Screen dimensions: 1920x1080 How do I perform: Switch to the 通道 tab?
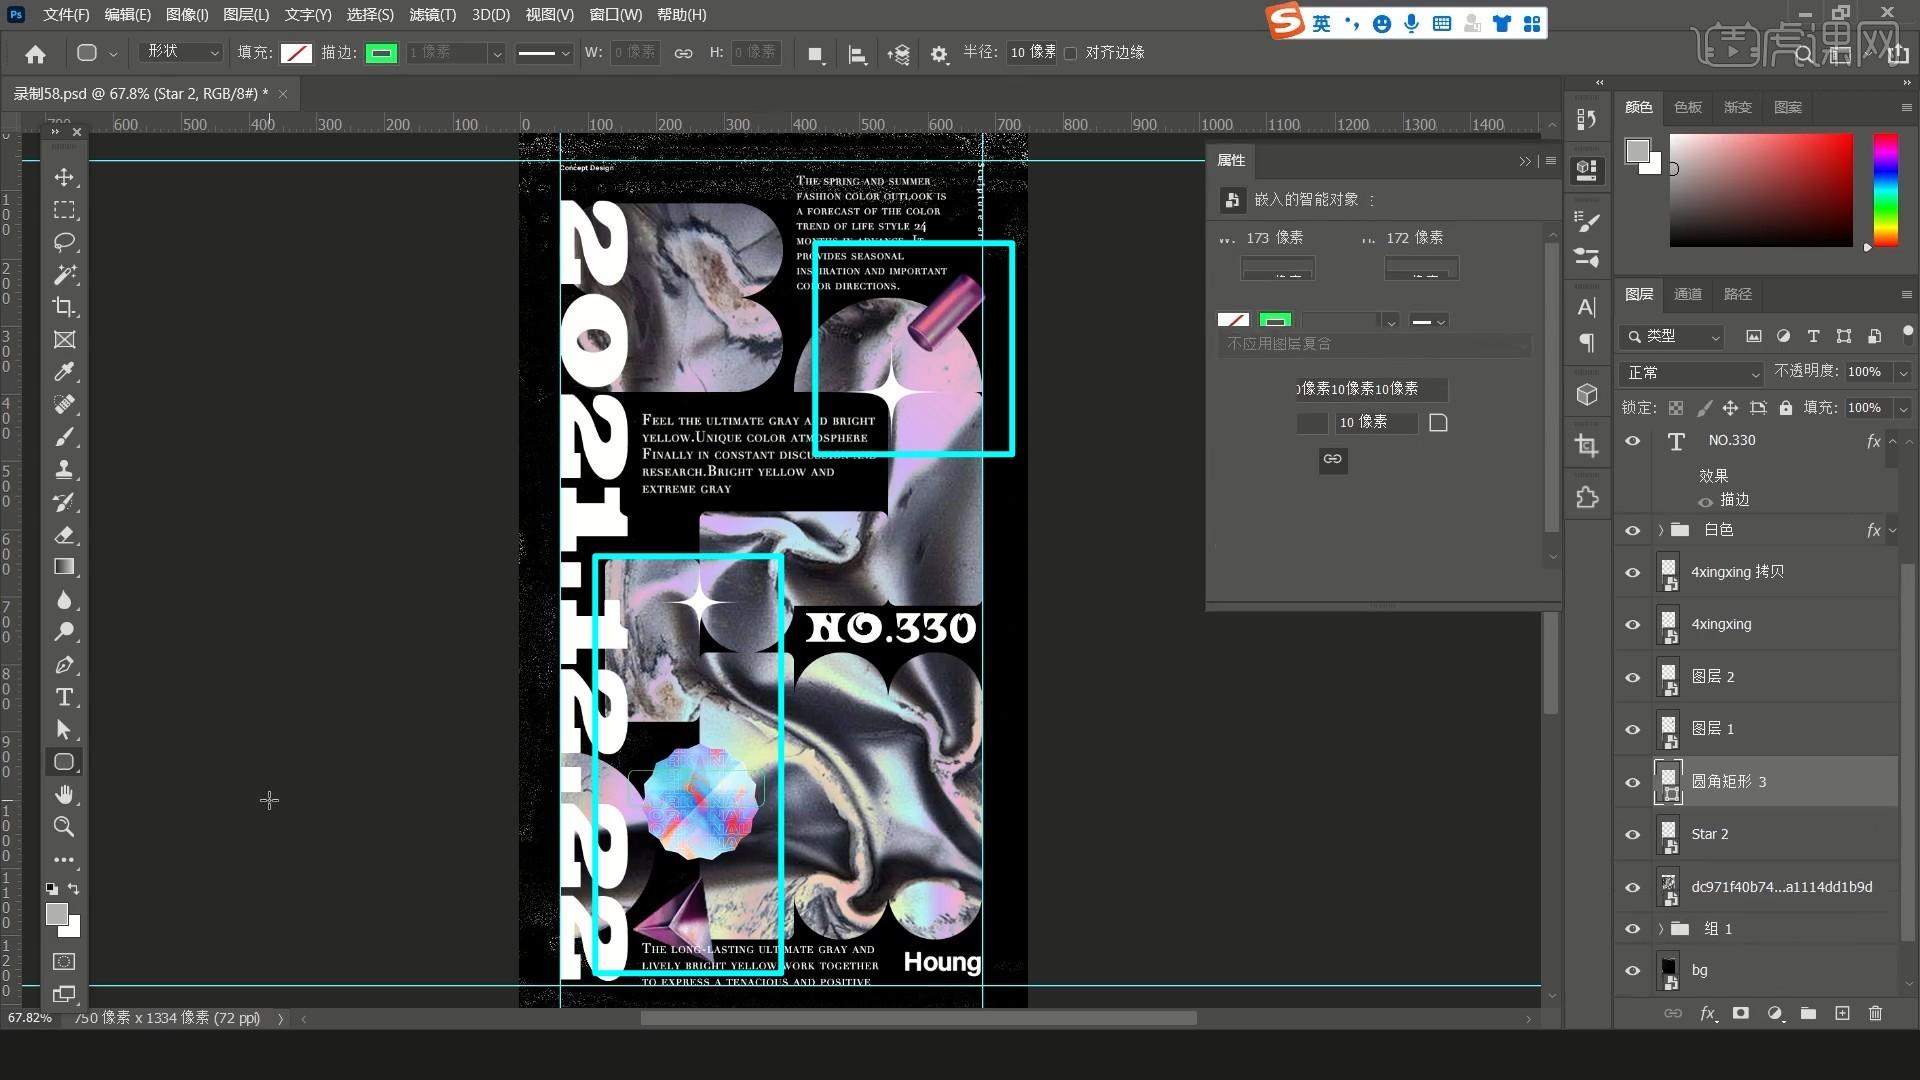1688,294
